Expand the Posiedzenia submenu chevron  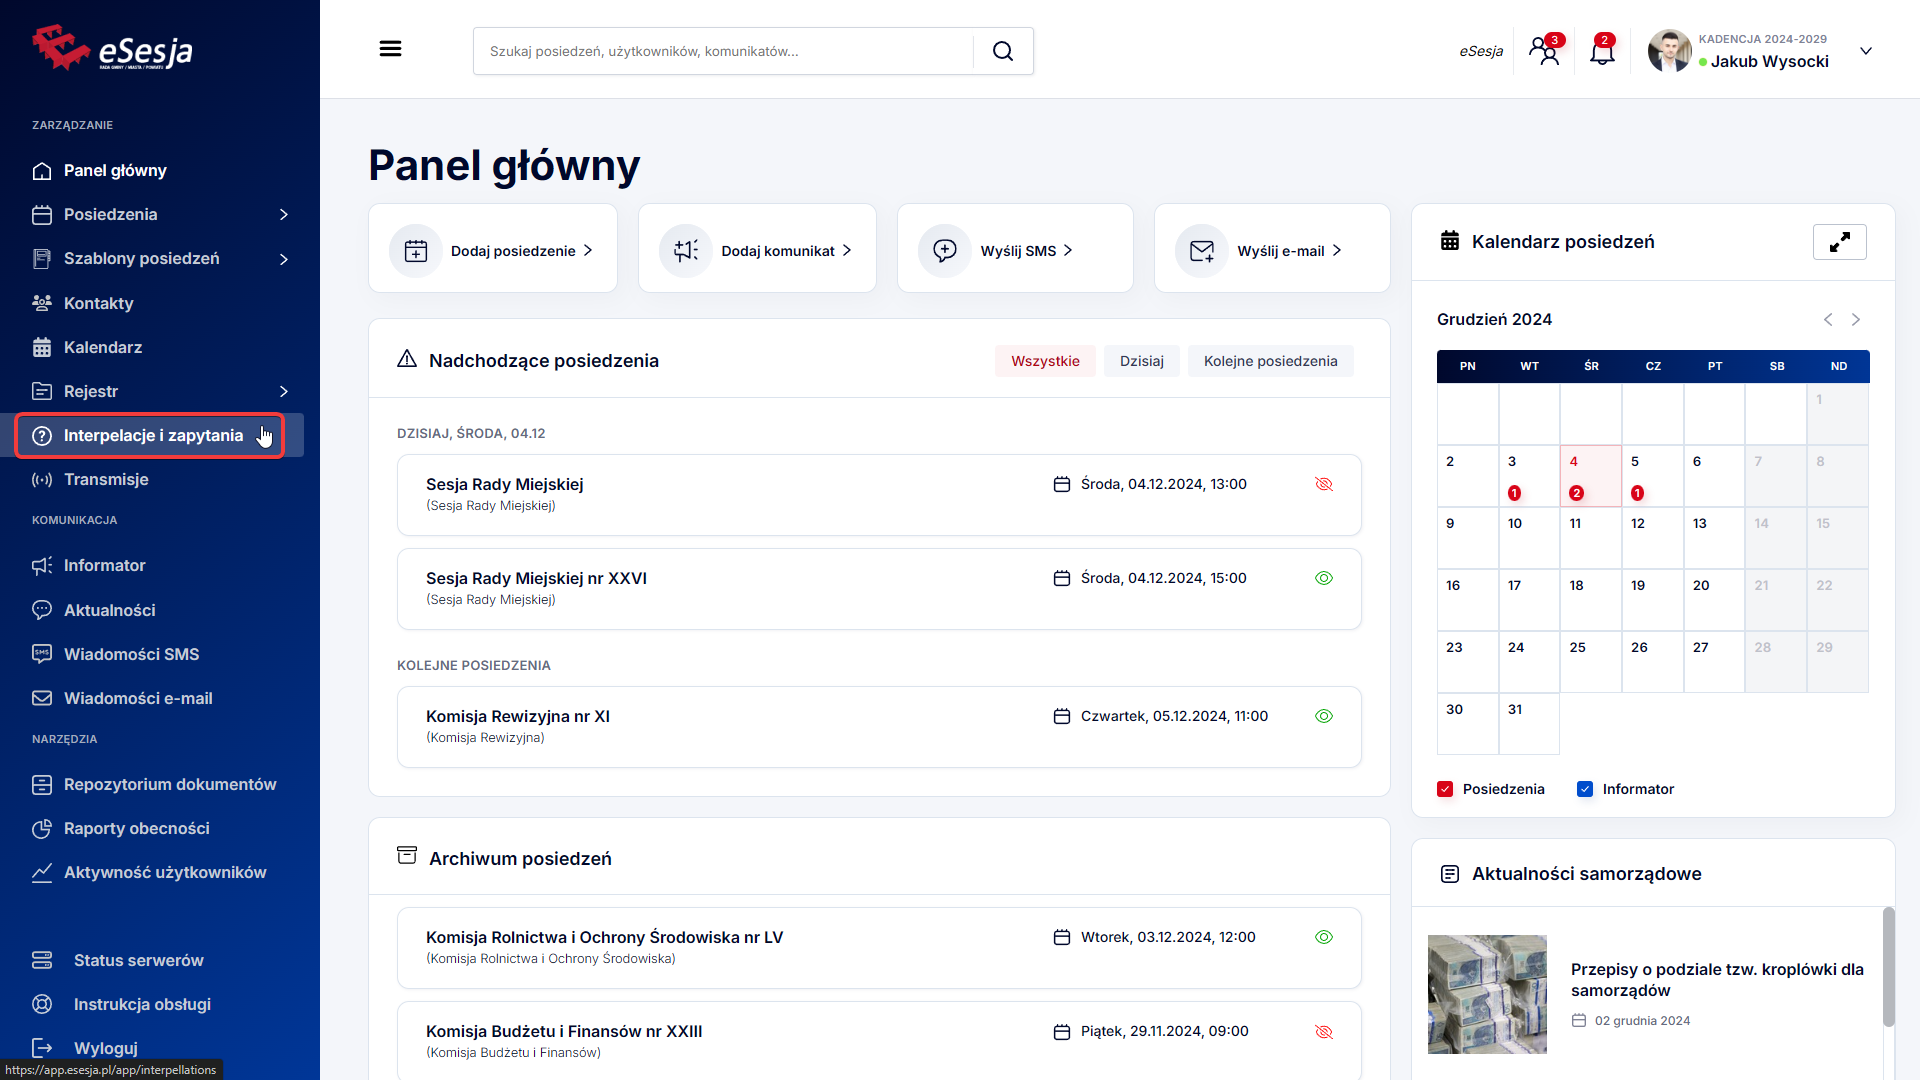coord(284,215)
